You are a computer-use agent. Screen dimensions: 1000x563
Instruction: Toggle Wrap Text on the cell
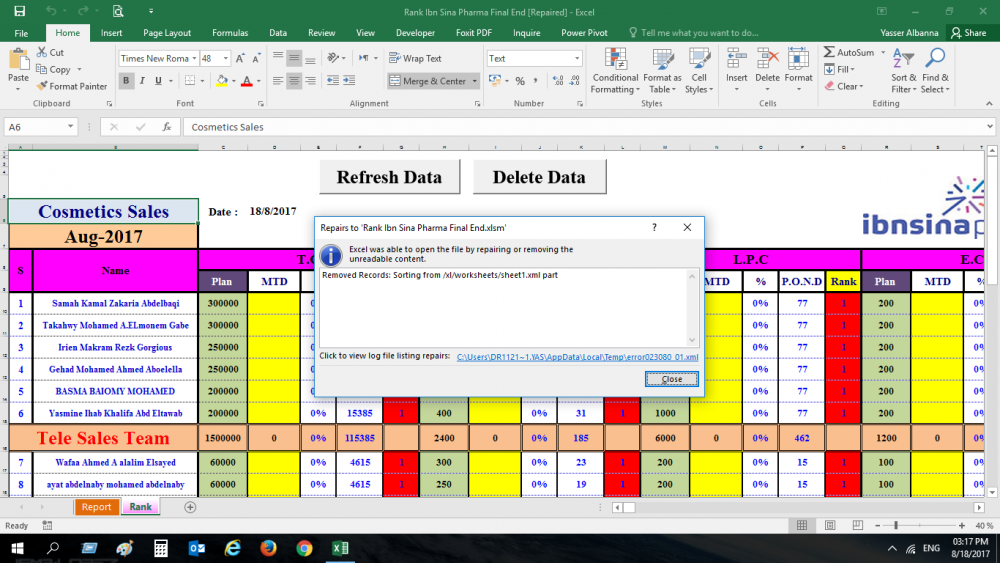pyautogui.click(x=415, y=58)
